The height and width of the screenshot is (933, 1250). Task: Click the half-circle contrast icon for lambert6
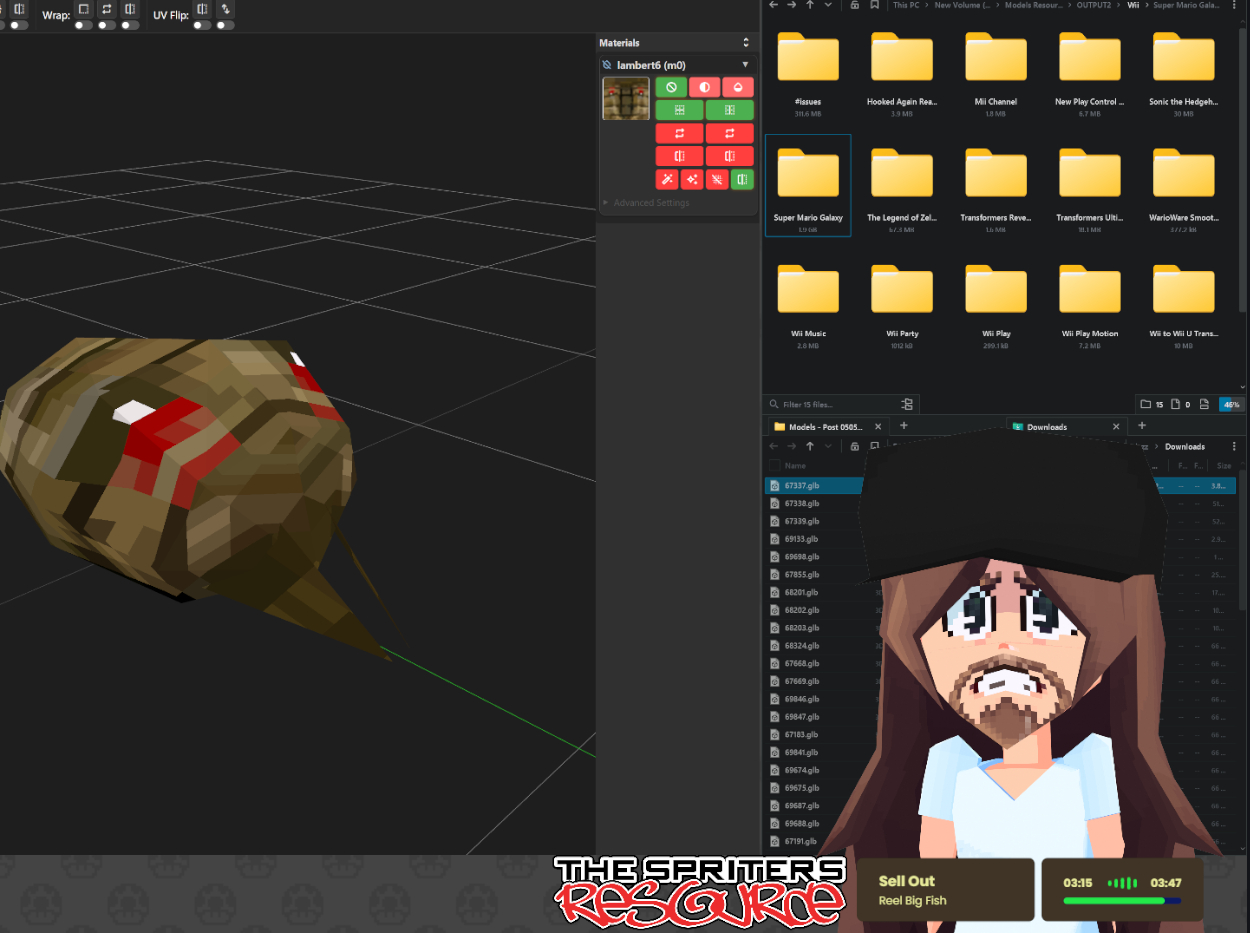[x=705, y=88]
